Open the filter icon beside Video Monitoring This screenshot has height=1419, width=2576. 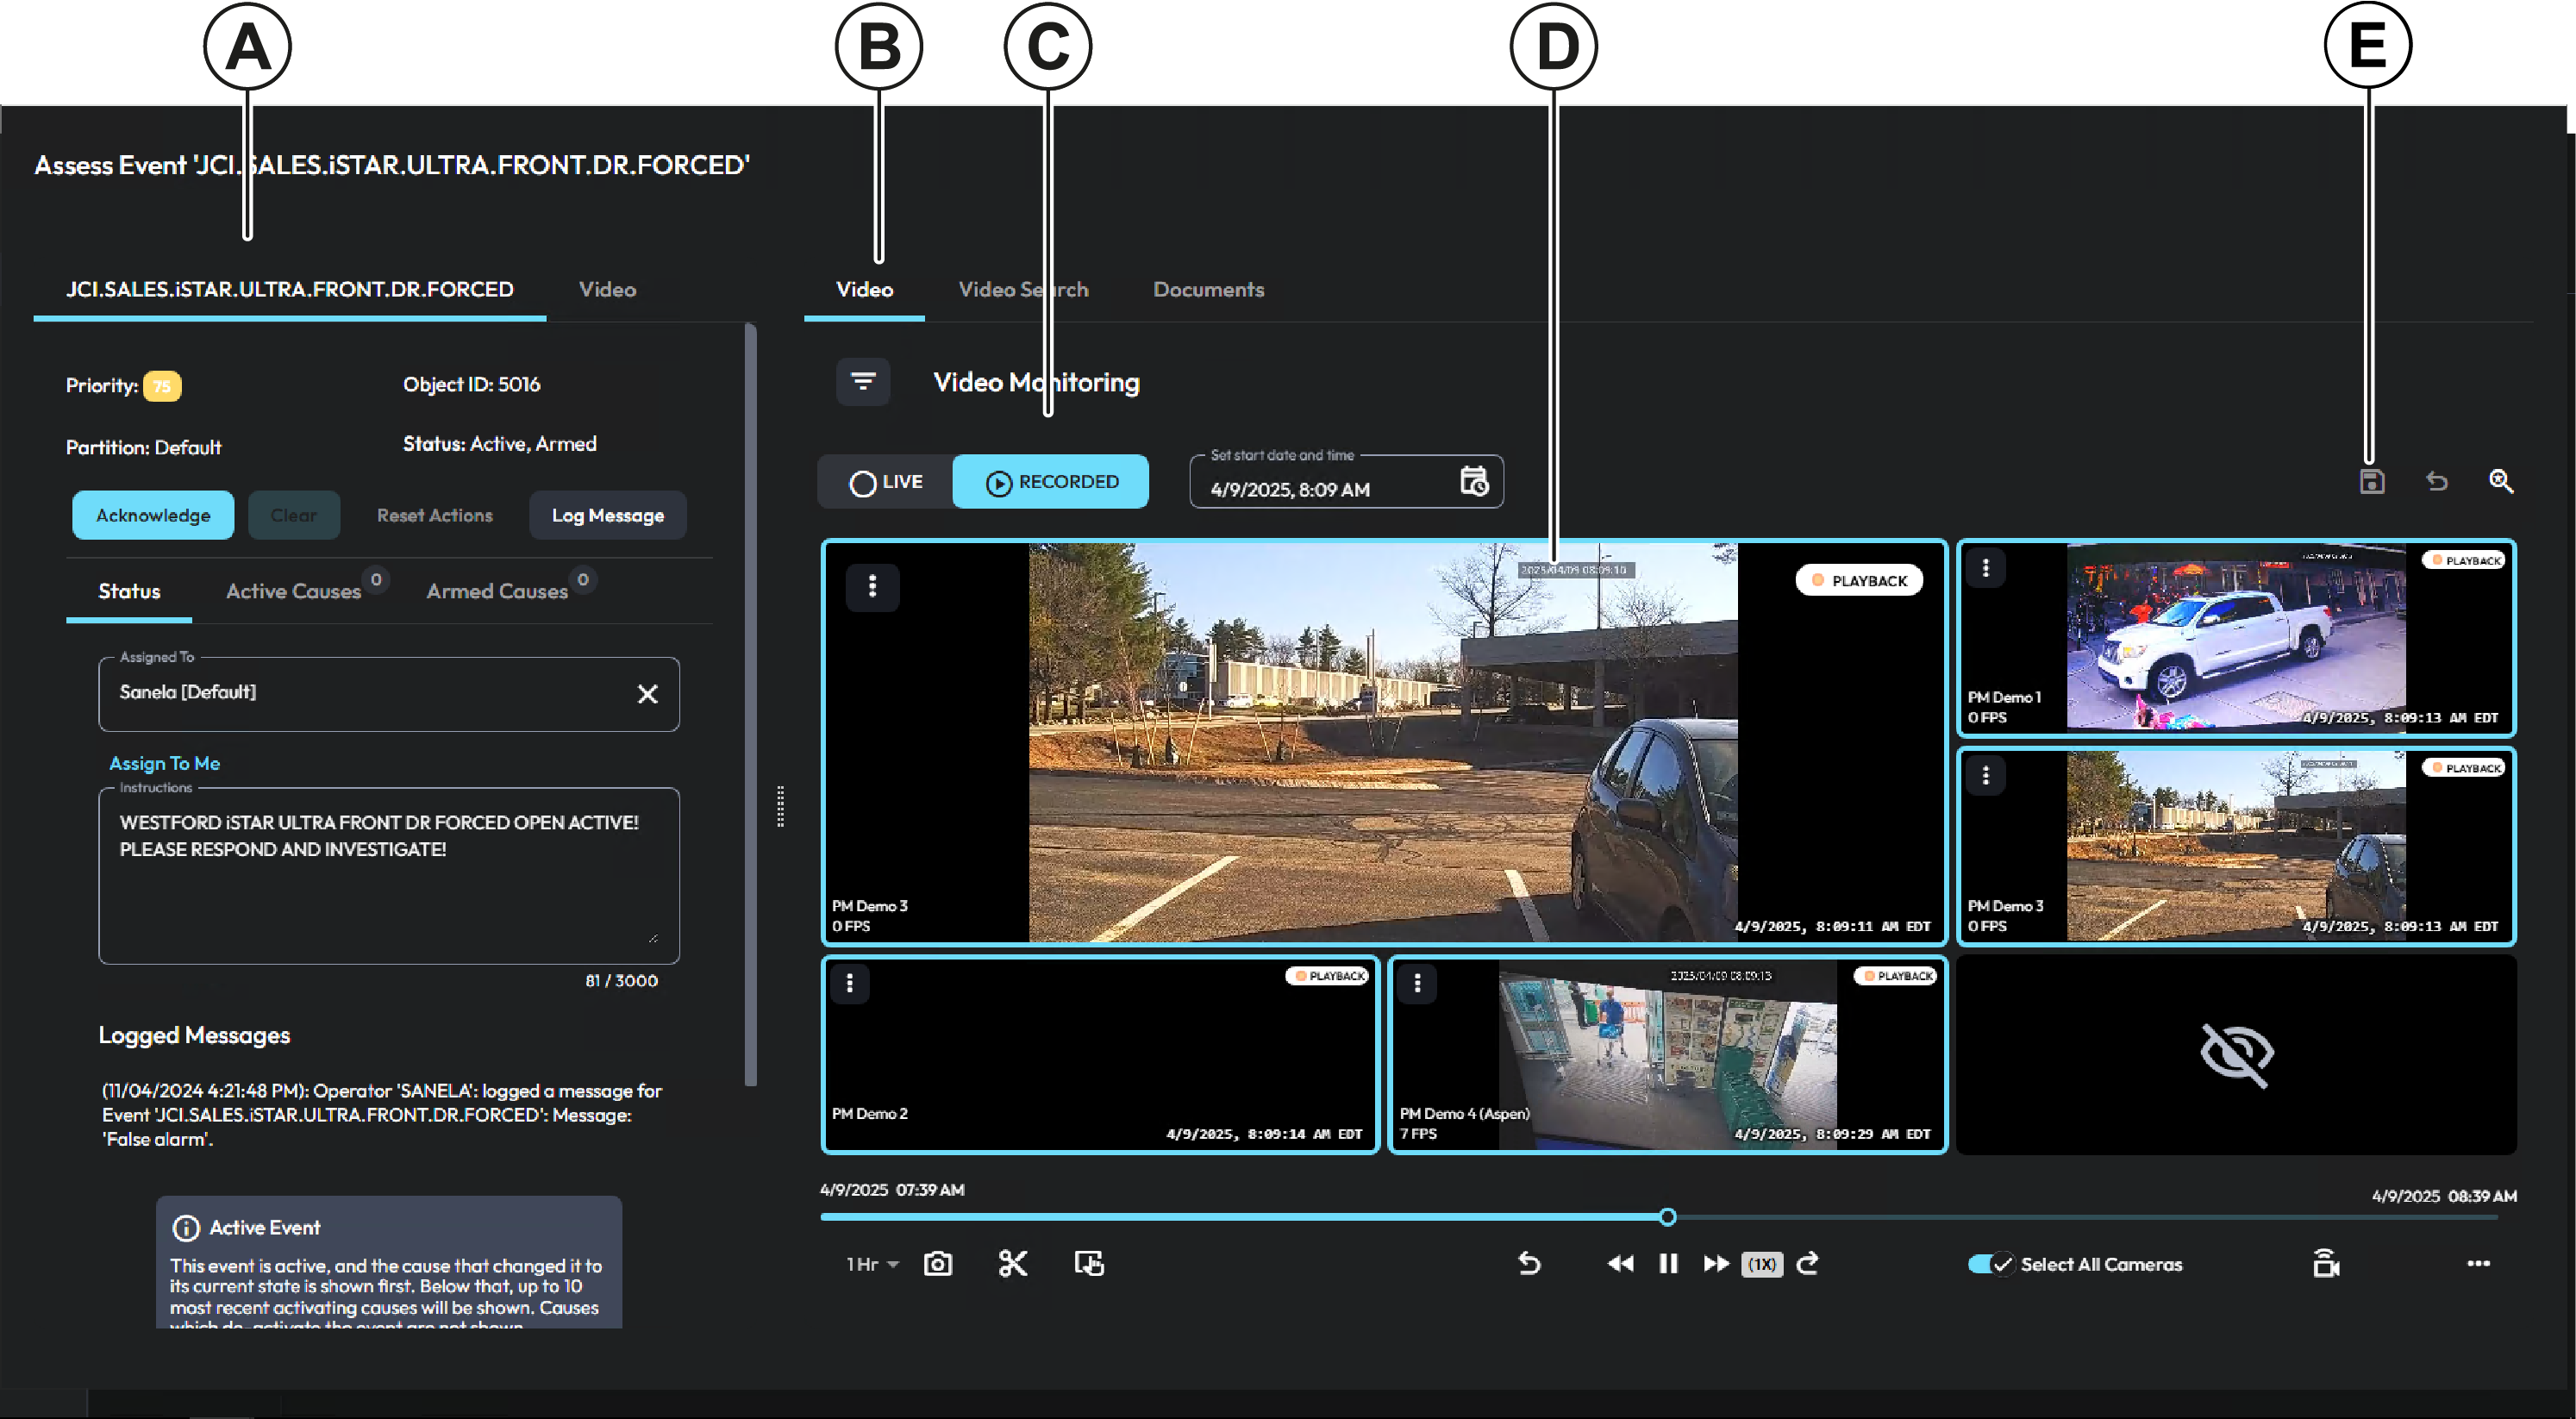[x=863, y=381]
